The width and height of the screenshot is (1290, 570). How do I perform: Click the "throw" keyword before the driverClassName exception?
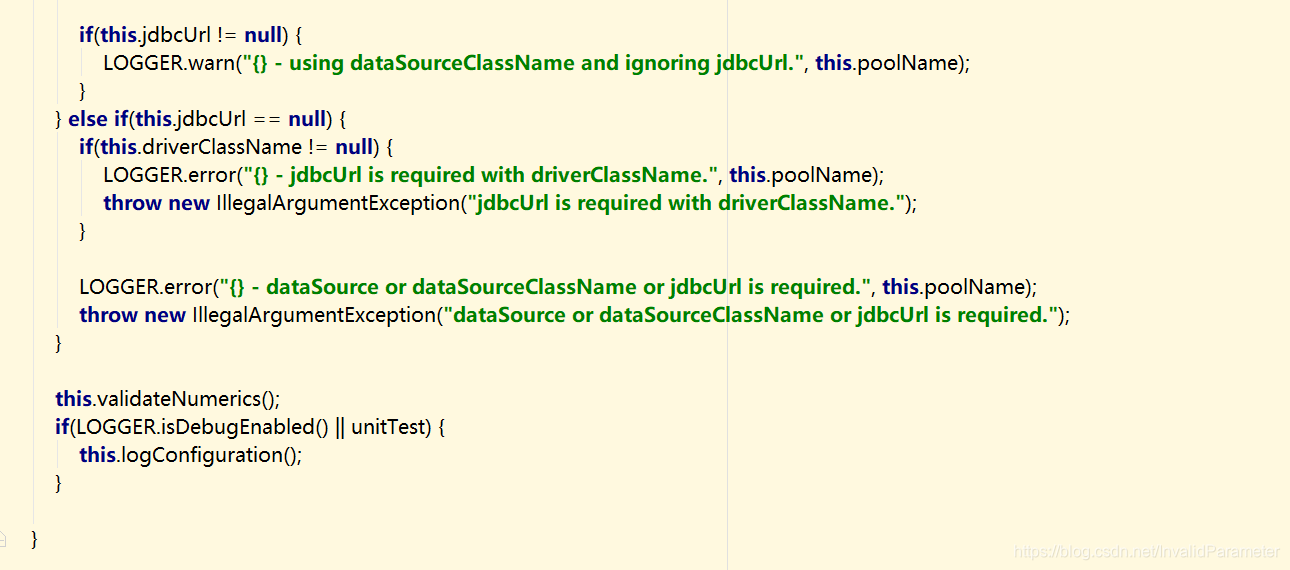(x=132, y=203)
